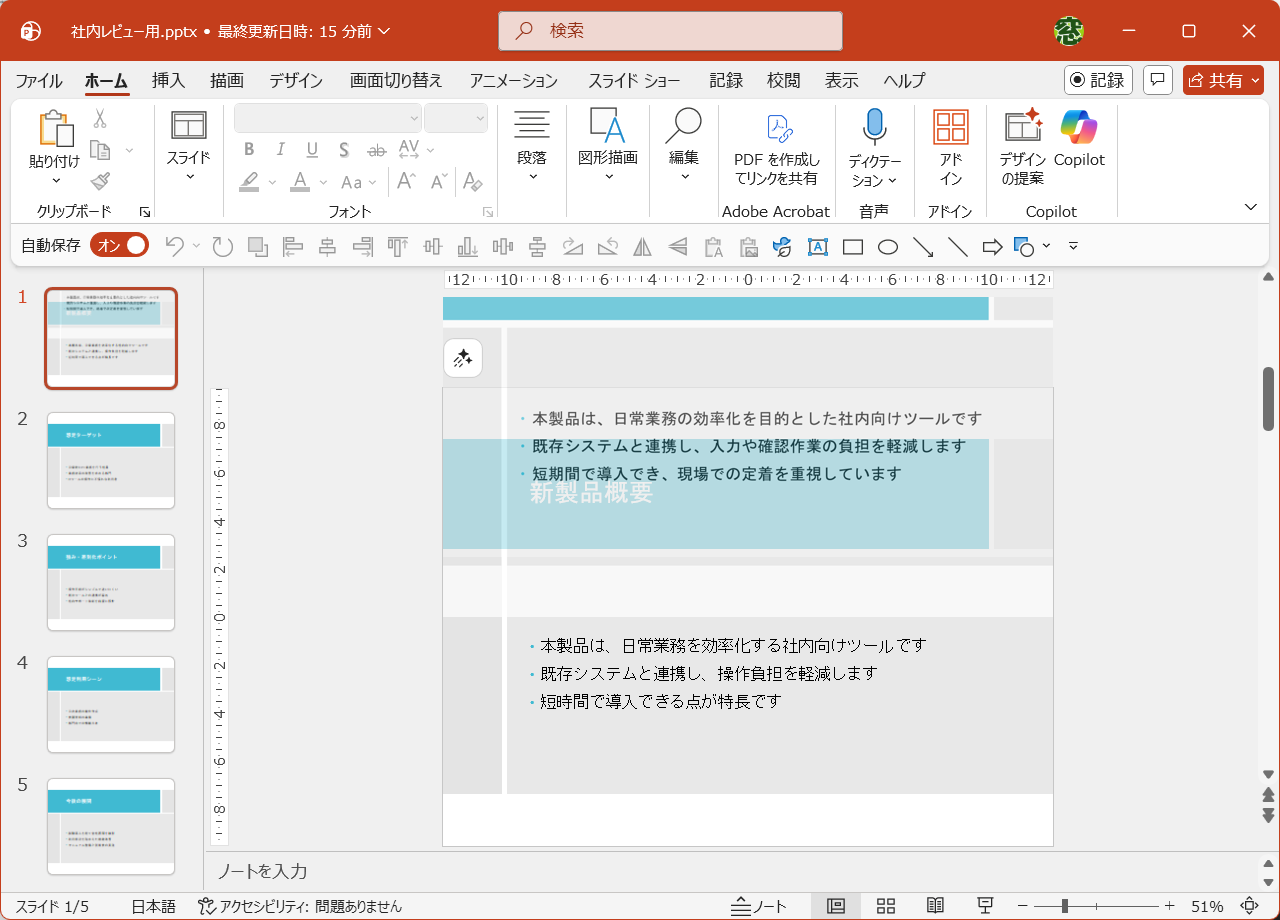Toggle underline formatting
This screenshot has height=920, width=1280.
pos(311,149)
